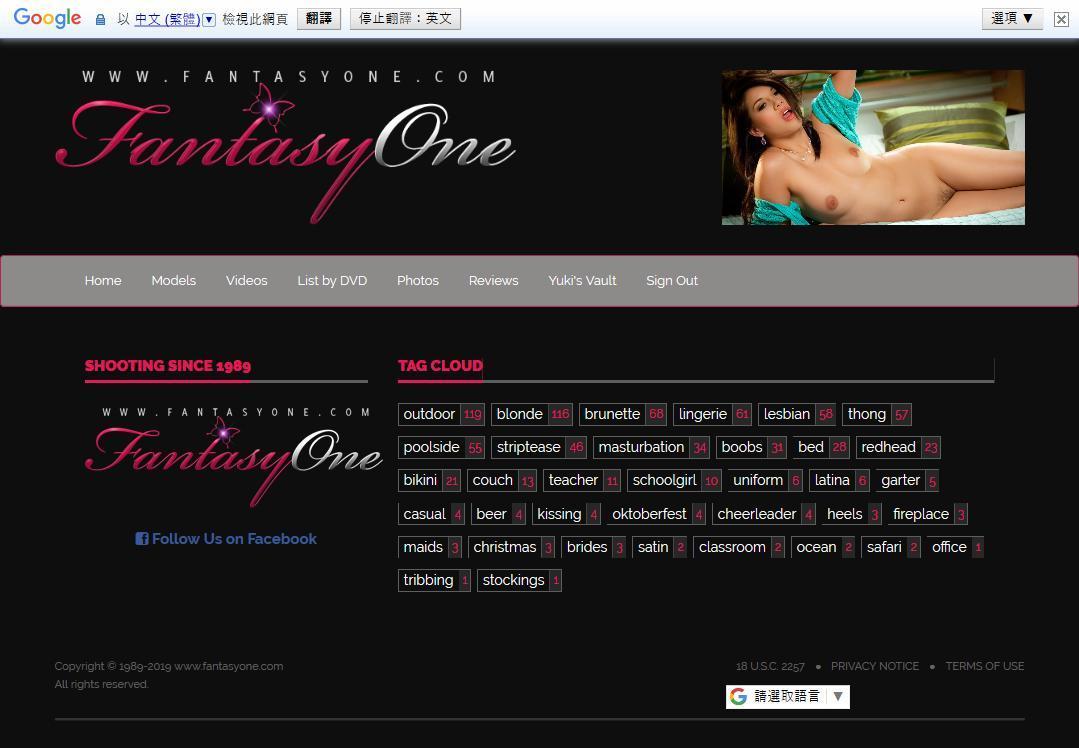Click the header banner photo
The height and width of the screenshot is (748, 1079).
(873, 147)
